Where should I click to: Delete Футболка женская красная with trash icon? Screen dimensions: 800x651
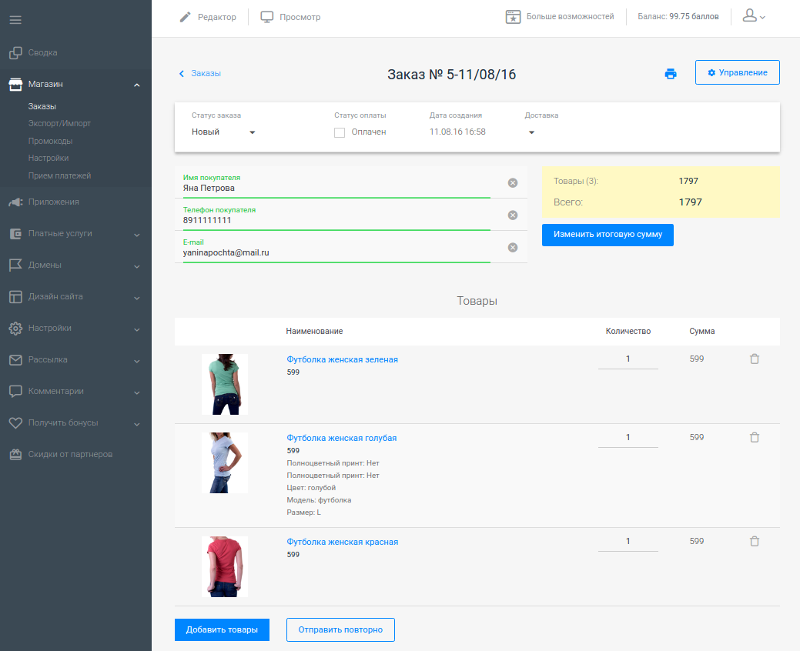click(x=755, y=541)
